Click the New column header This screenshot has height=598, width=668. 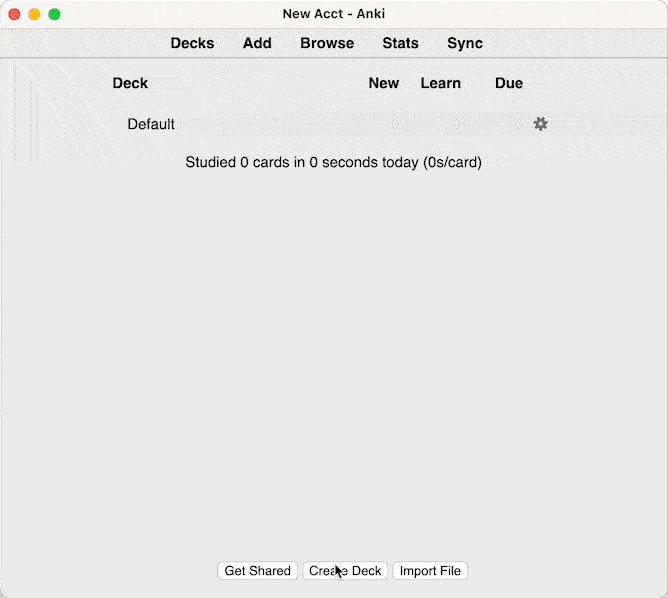click(383, 83)
